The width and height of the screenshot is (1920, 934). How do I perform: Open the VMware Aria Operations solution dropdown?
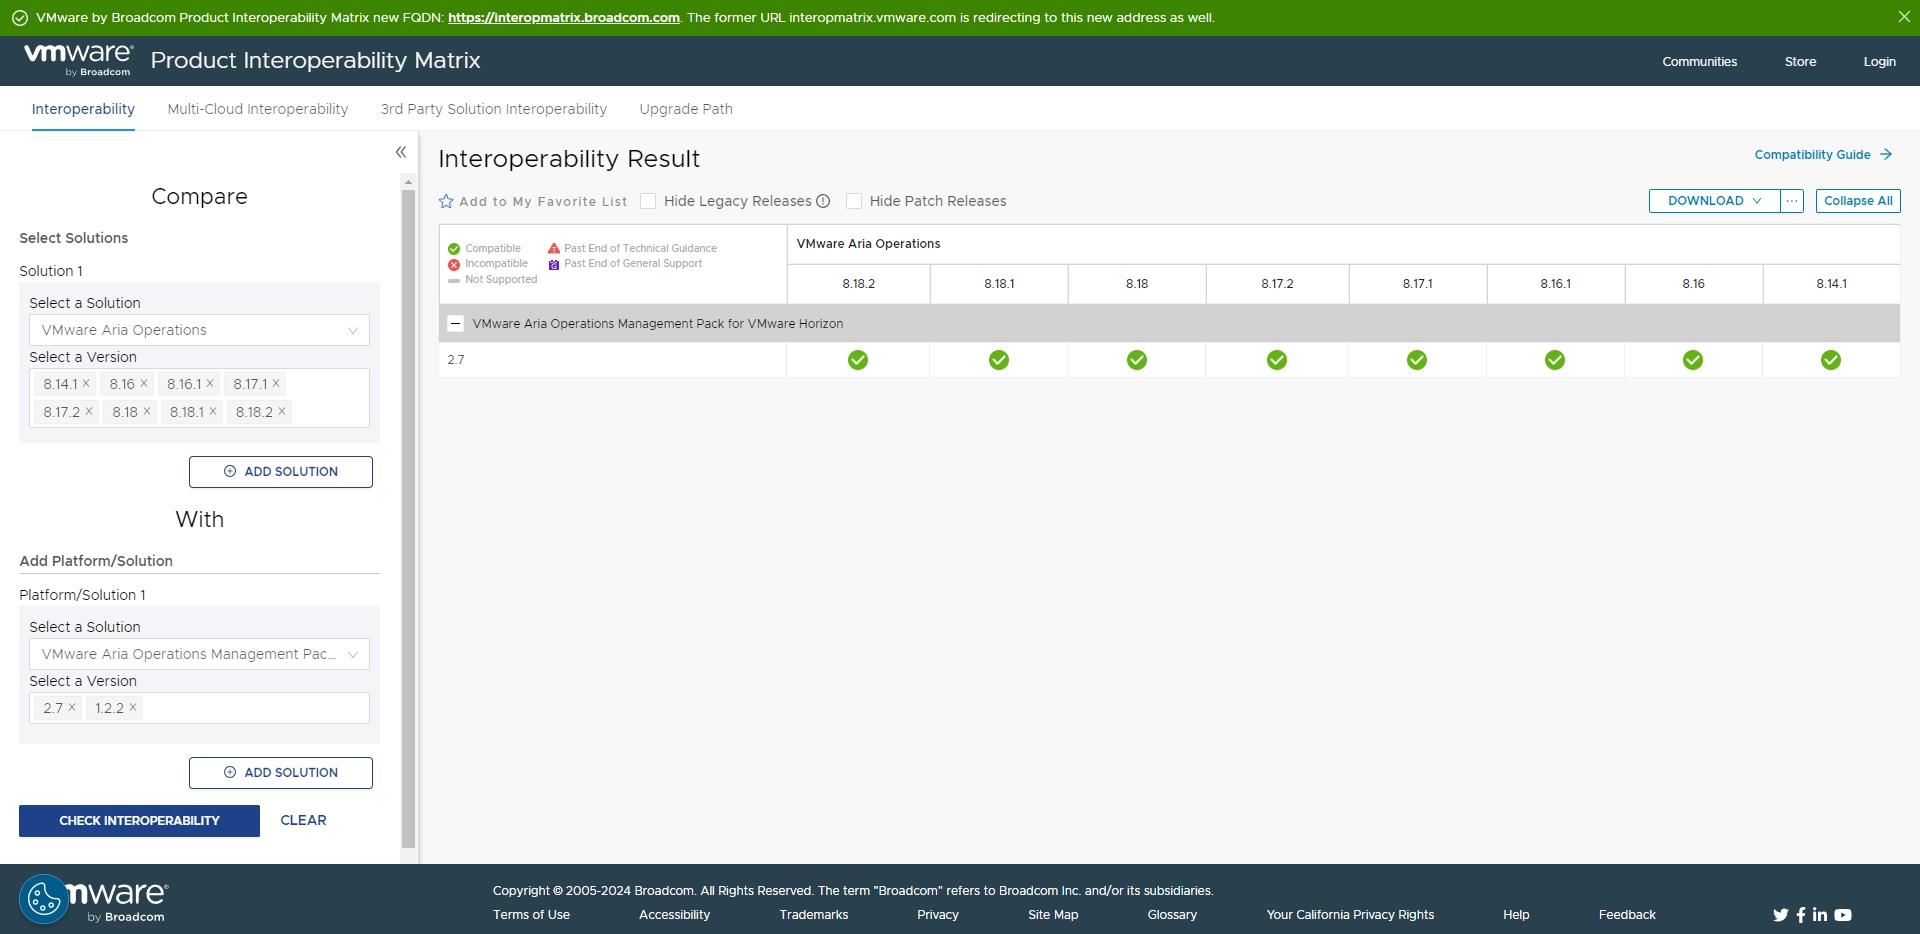(x=199, y=330)
